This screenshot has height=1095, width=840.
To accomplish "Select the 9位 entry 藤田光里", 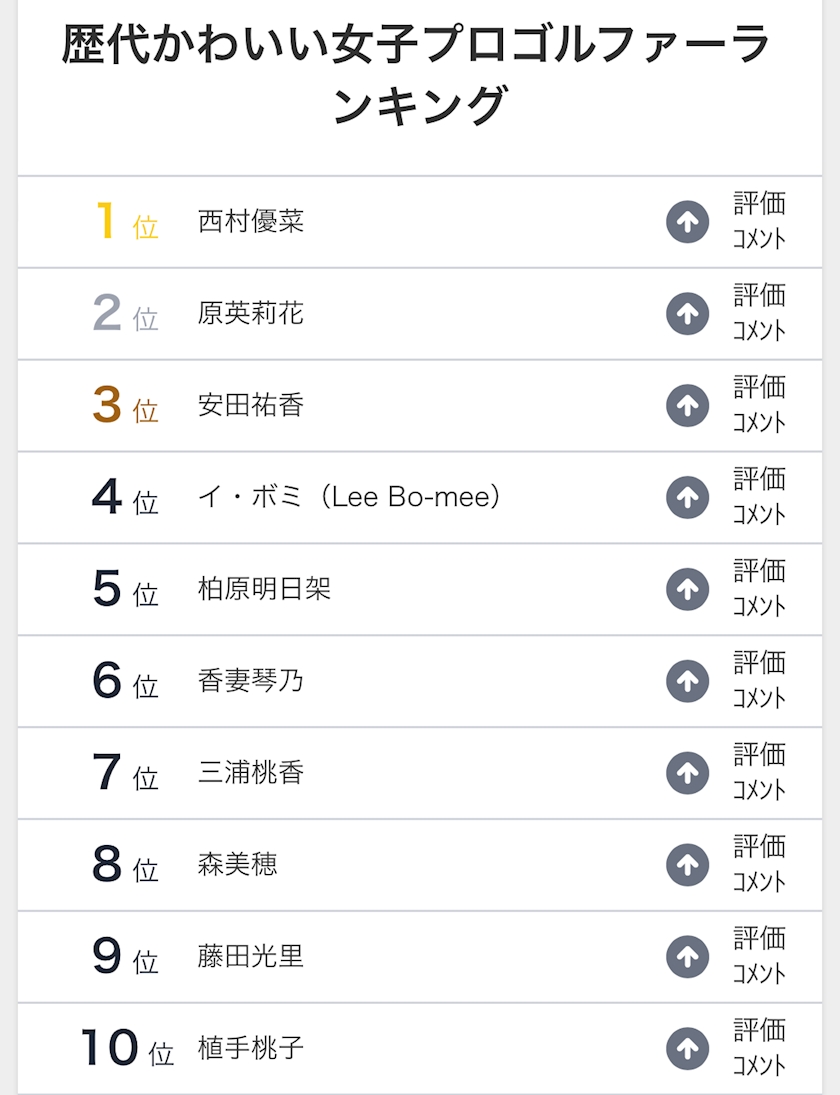I will pyautogui.click(x=251, y=957).
